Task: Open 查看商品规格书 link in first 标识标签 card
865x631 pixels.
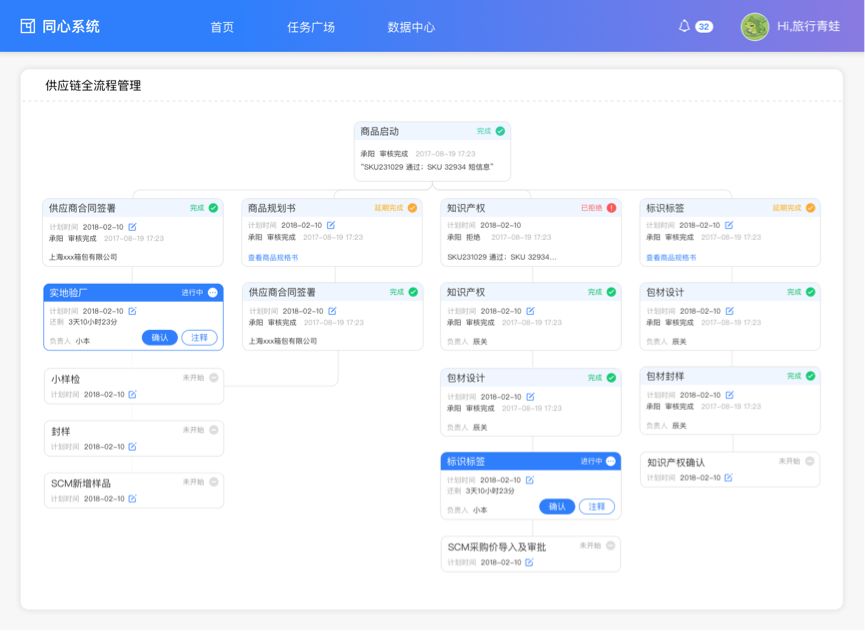Action: [x=671, y=258]
